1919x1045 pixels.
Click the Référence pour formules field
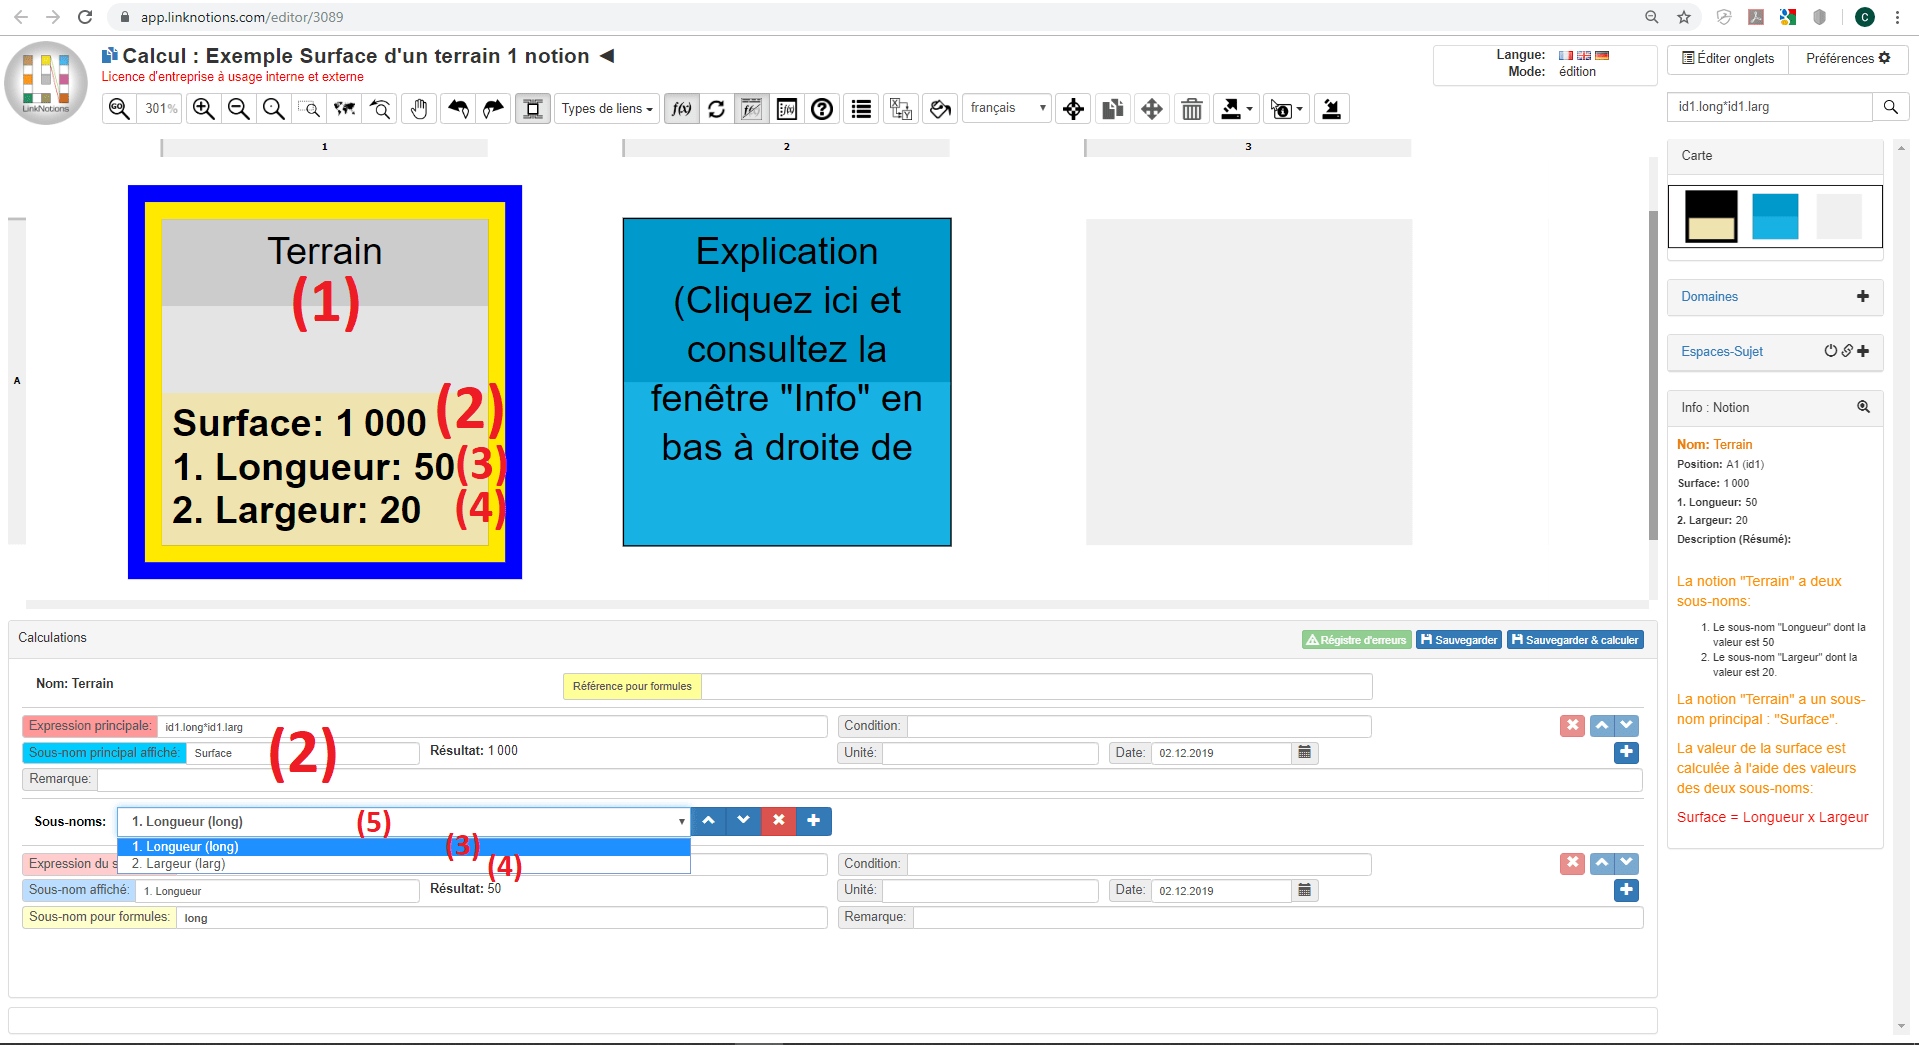(x=1037, y=686)
